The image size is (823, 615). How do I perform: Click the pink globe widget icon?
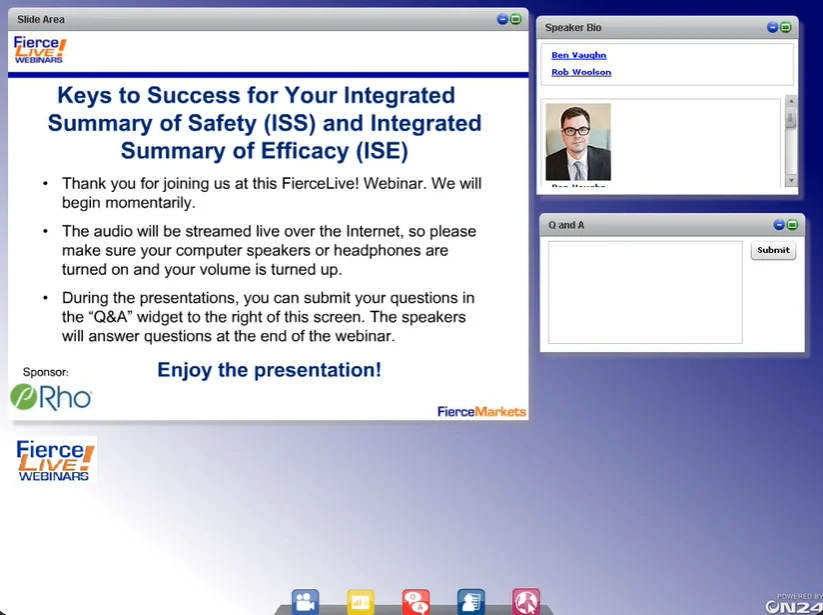[x=526, y=602]
